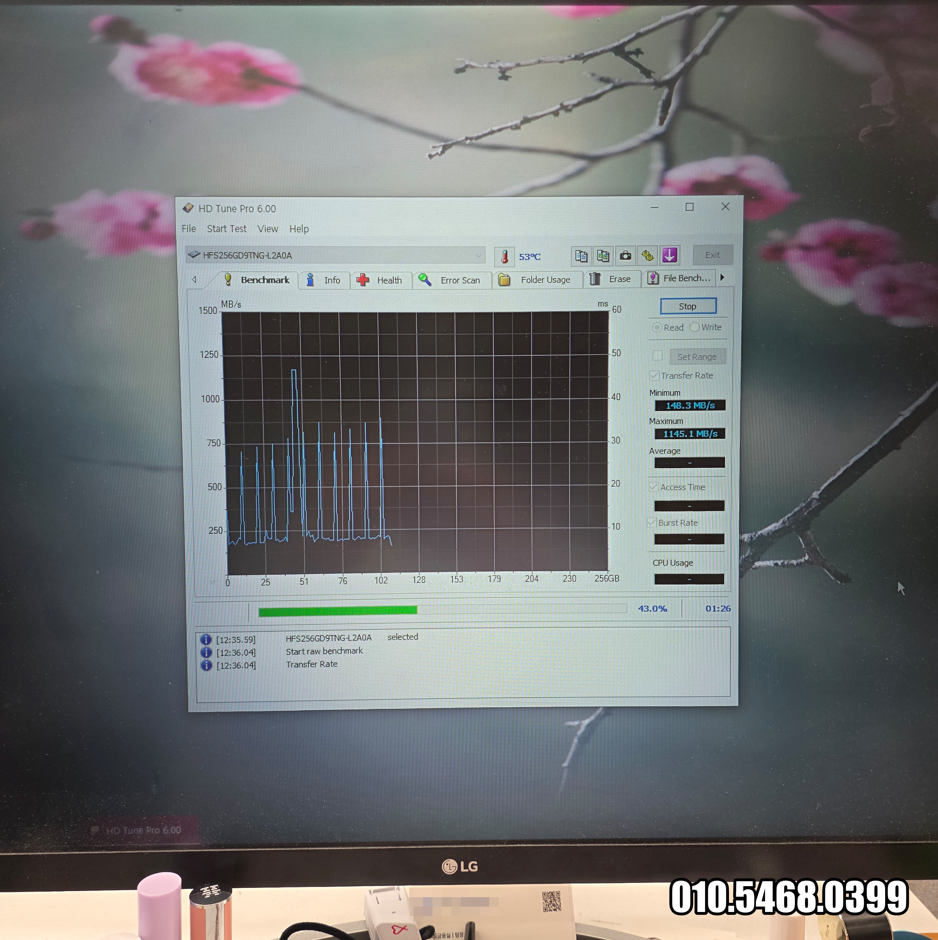Click the purple download arrow icon
This screenshot has width=938, height=940.
click(669, 255)
